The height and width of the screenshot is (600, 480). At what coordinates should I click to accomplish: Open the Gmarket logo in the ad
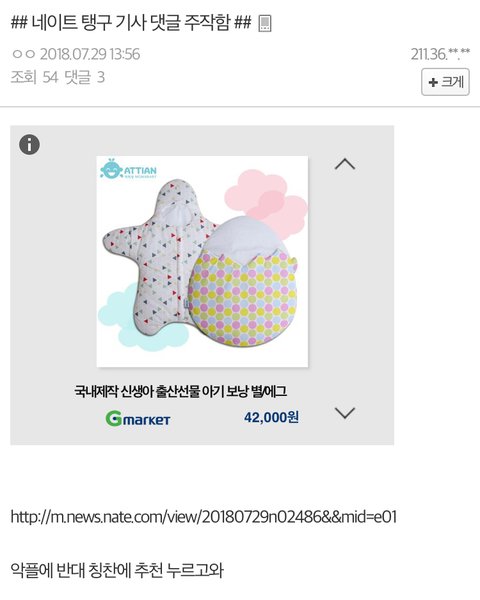point(138,419)
